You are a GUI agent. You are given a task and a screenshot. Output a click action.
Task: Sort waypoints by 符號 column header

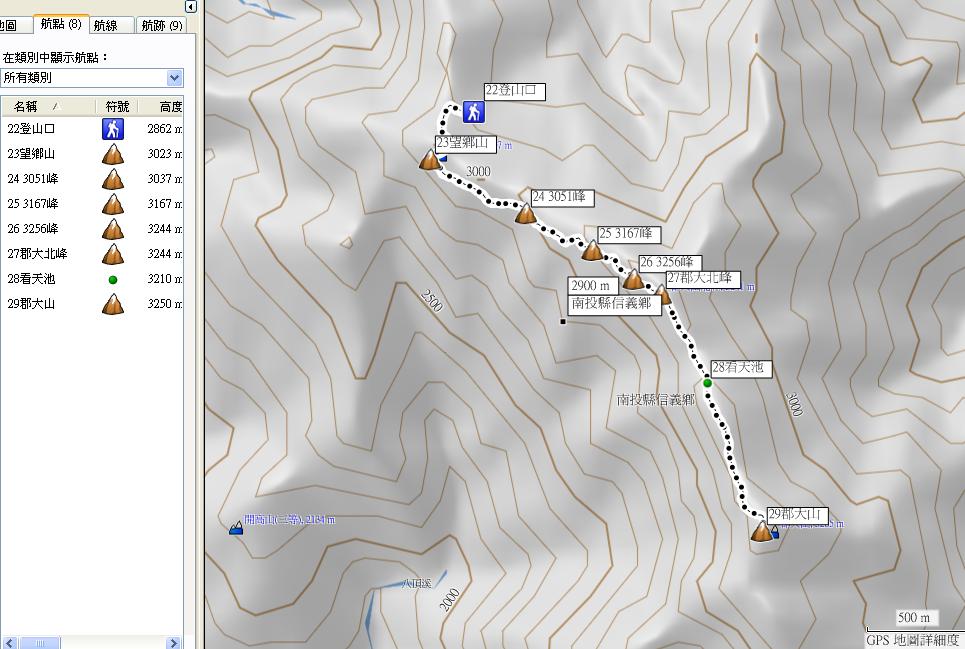tap(116, 106)
